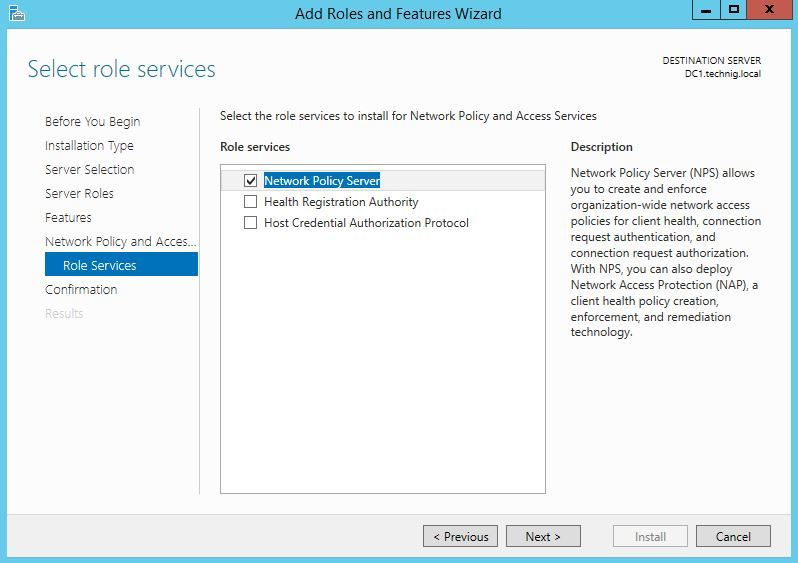Minimize the wizard window
798x563 pixels.
[707, 10]
